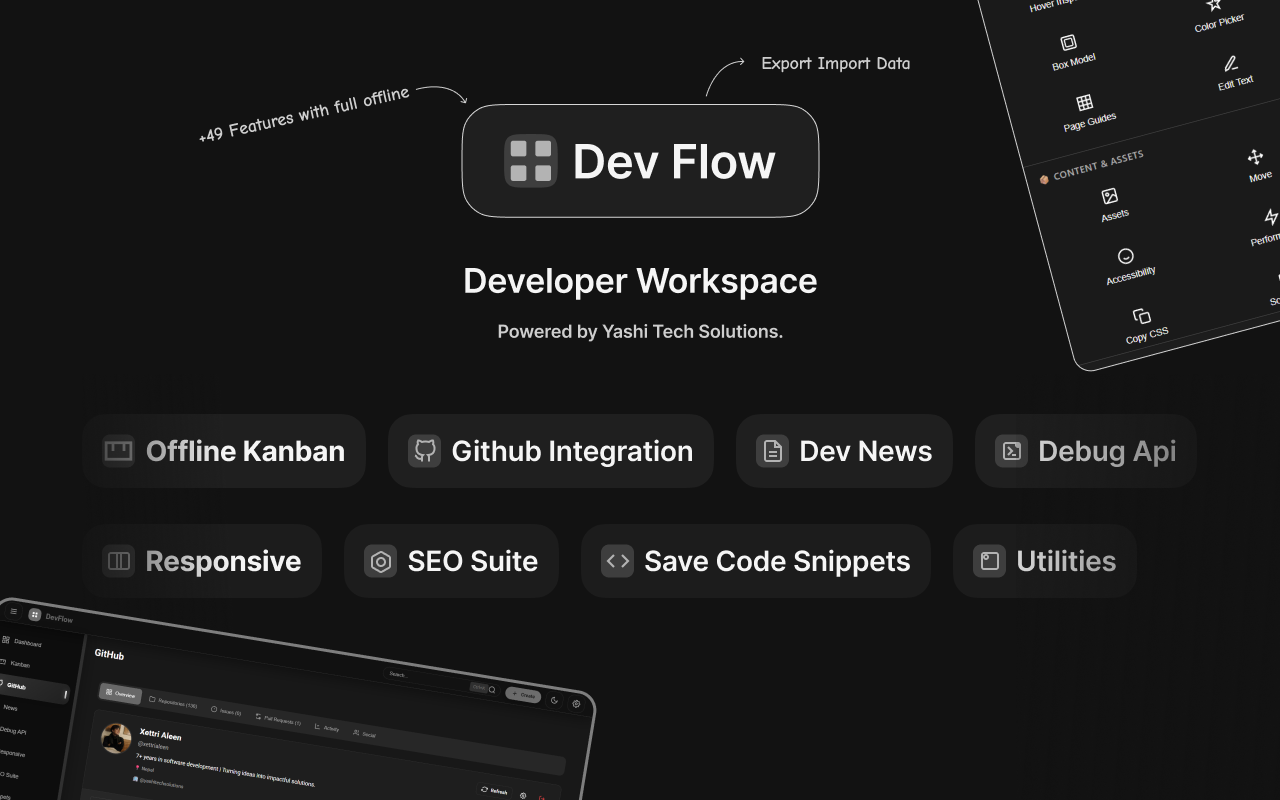Open the Responsive feature pill
The height and width of the screenshot is (800, 1280).
coord(202,561)
